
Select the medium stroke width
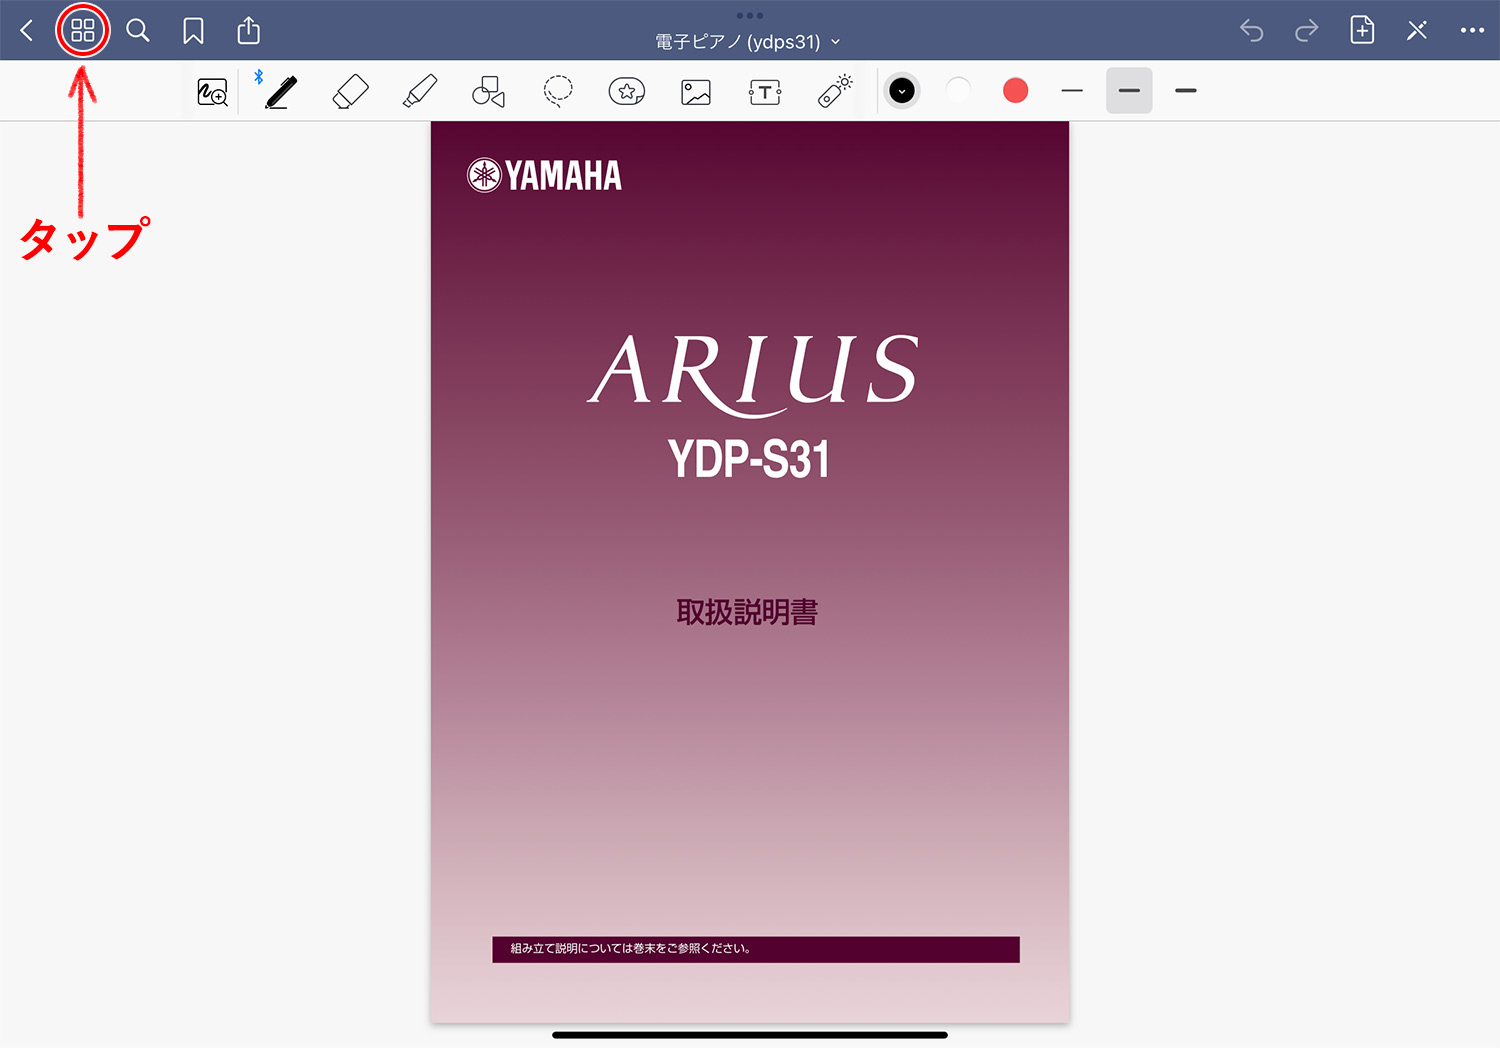click(1129, 91)
